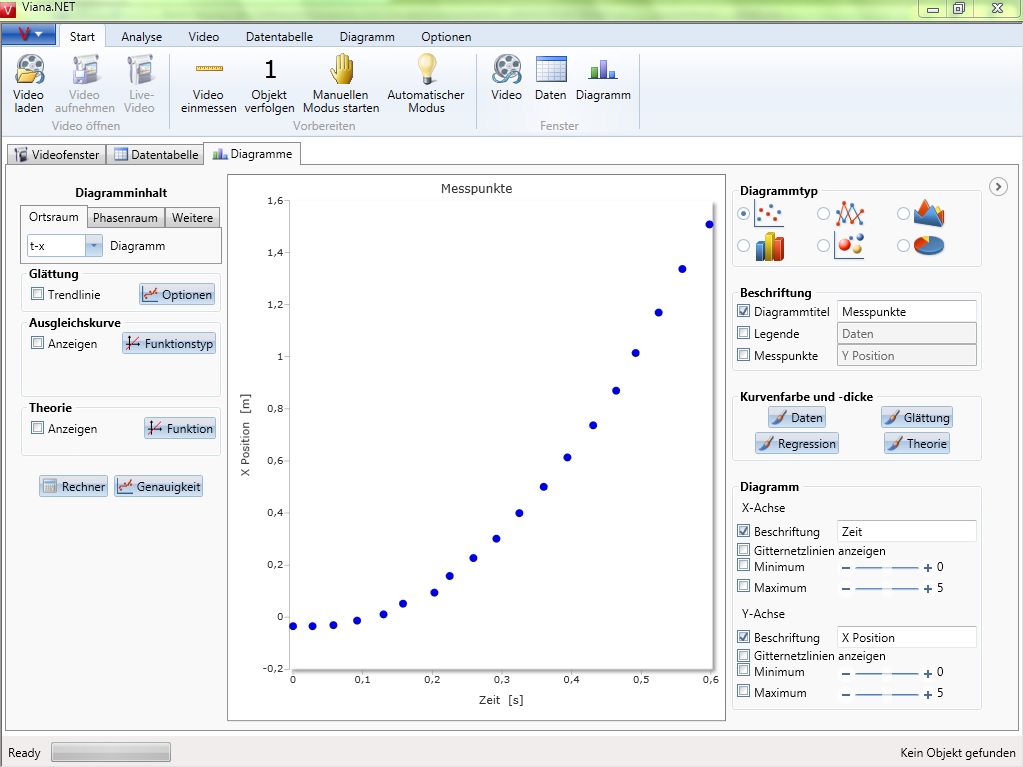Switch to the Datentabelle tab
The image size is (1023, 767).
pos(156,155)
